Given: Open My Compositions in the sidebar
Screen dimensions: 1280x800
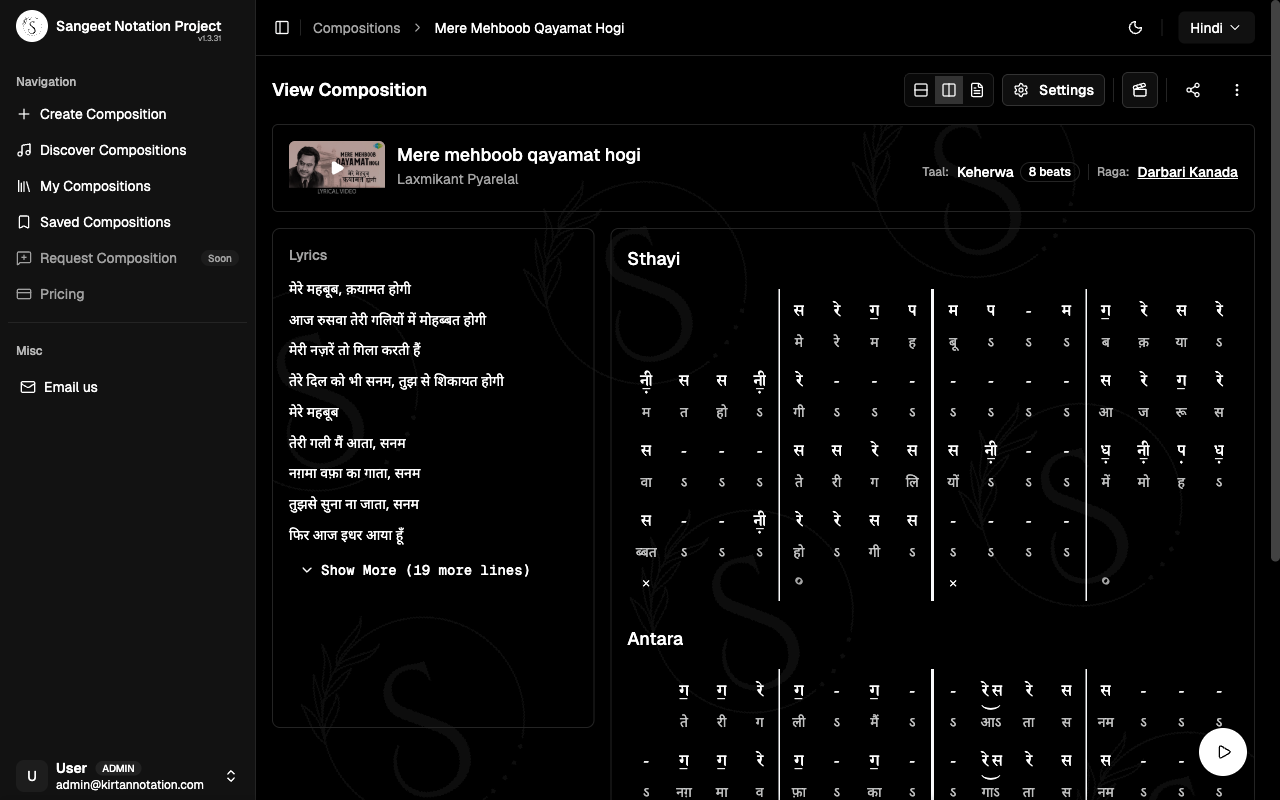Looking at the screenshot, I should point(95,186).
